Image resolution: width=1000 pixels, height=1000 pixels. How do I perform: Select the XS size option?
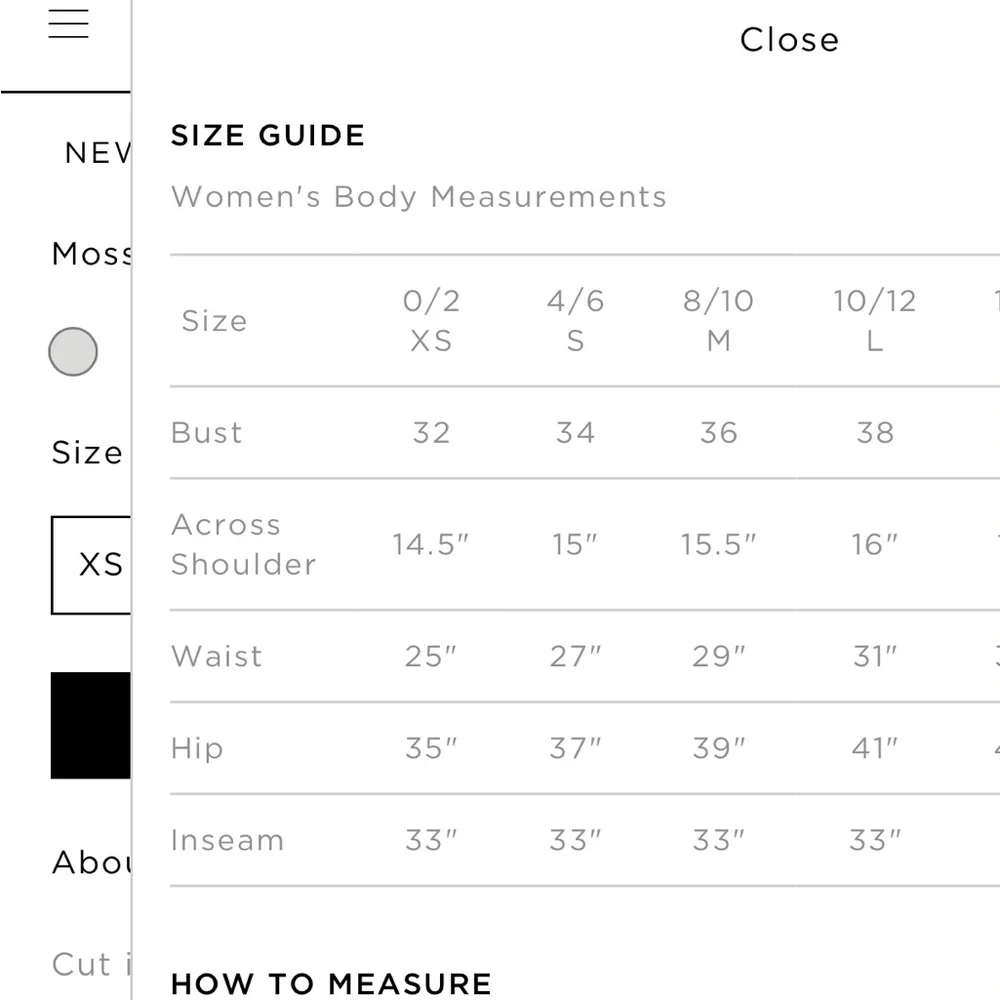[x=96, y=565]
